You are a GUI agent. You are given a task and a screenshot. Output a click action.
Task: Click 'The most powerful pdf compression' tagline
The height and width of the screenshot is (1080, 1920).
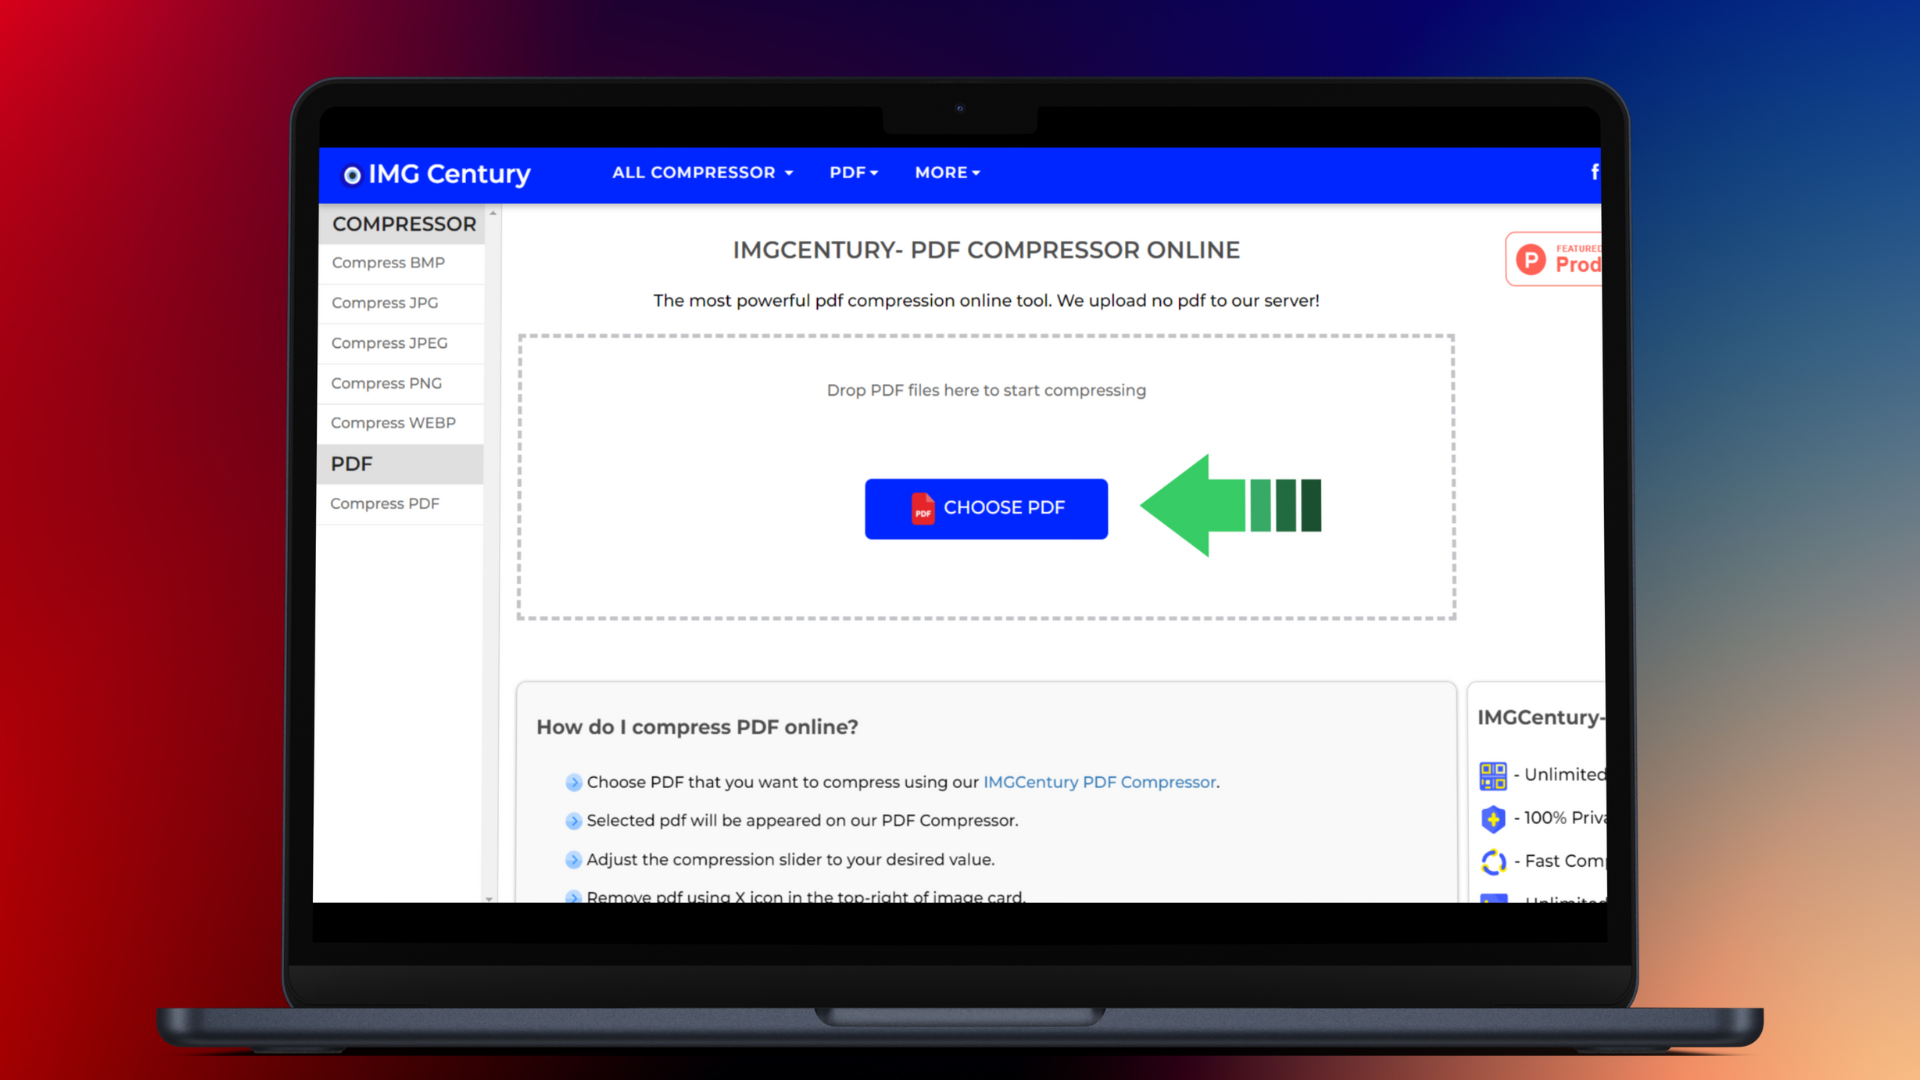(x=986, y=300)
